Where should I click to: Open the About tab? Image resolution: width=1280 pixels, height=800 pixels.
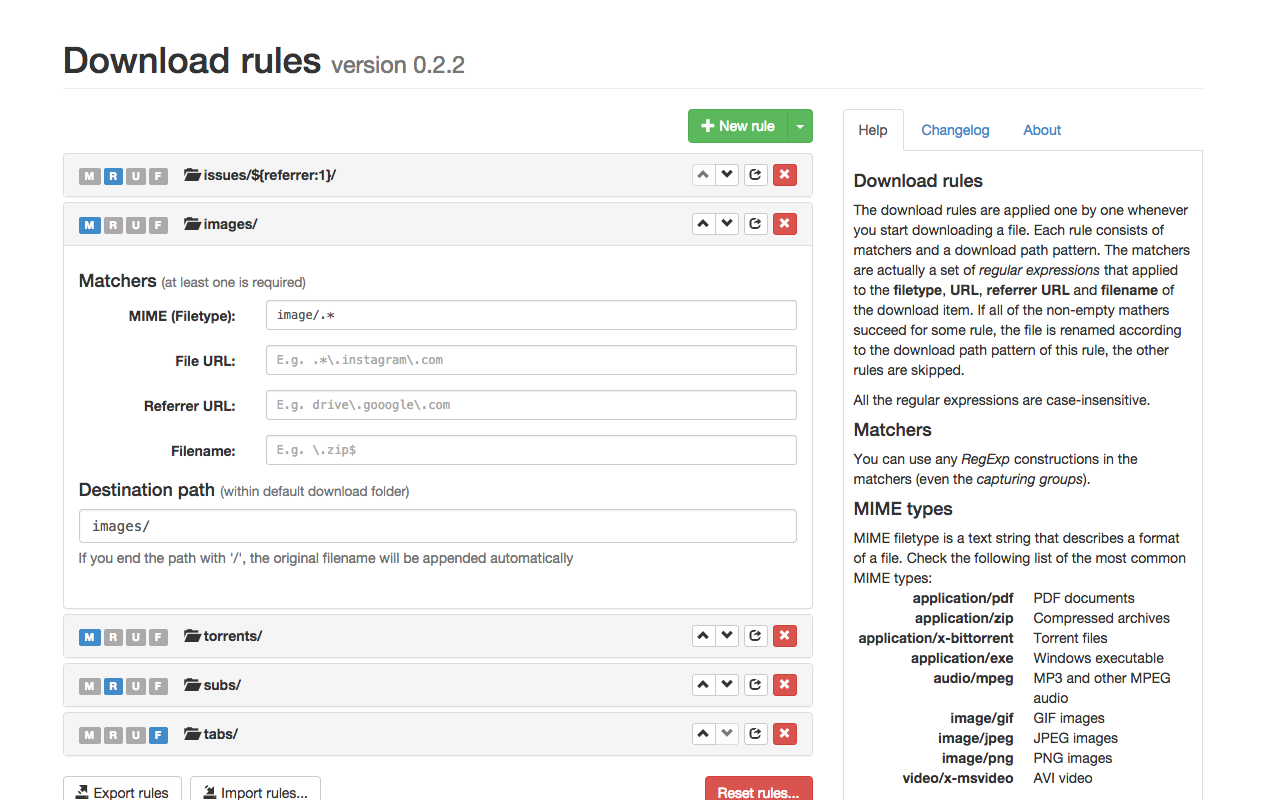1042,130
